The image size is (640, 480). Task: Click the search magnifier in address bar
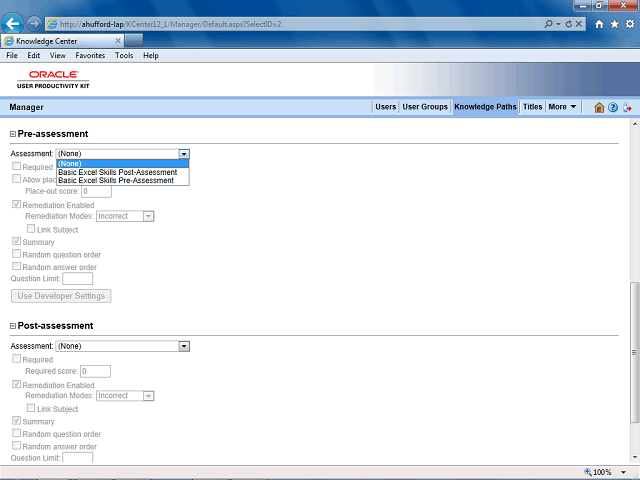click(549, 24)
